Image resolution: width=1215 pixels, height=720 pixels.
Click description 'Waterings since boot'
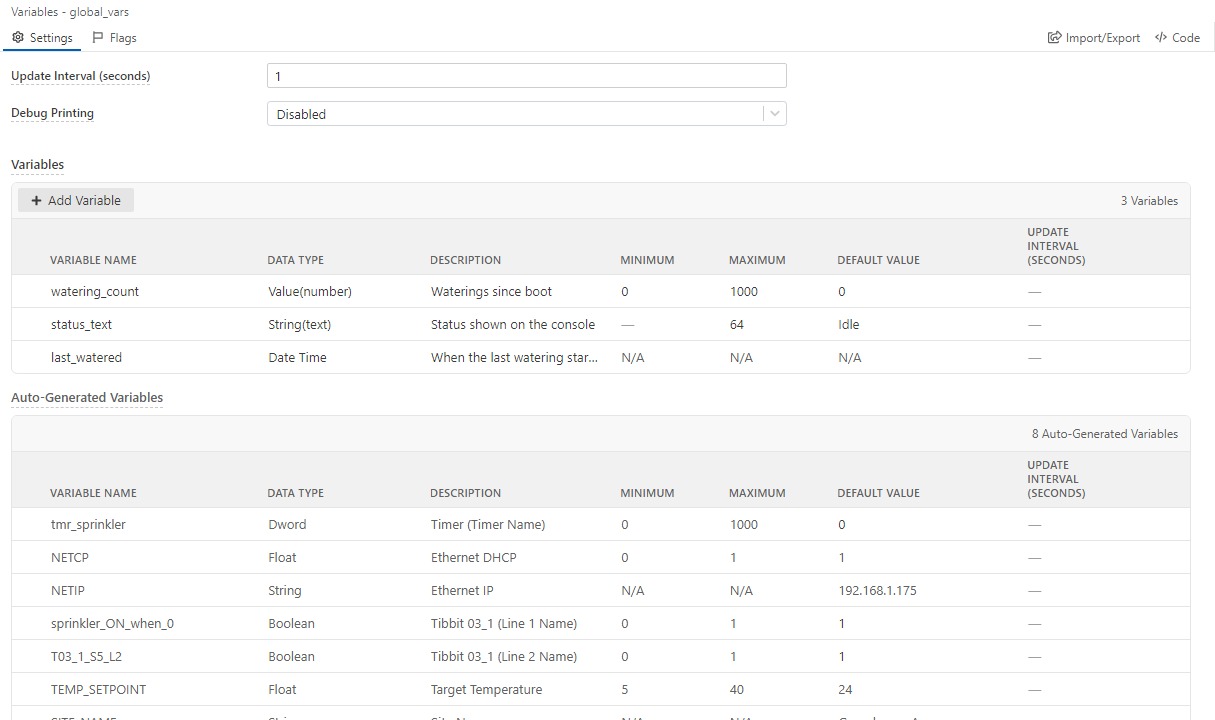click(491, 291)
